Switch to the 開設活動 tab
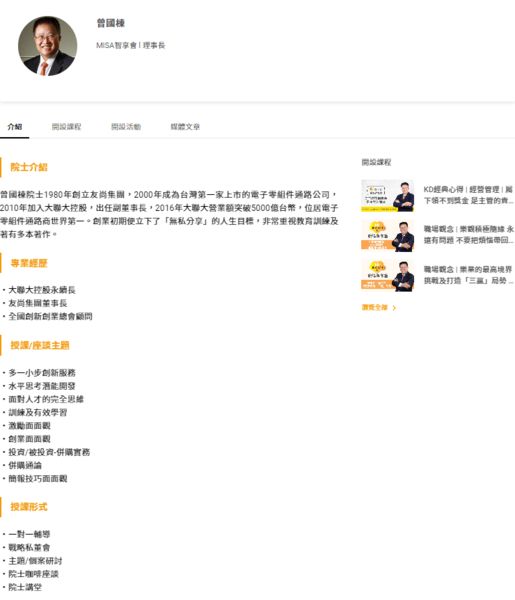 point(126,127)
